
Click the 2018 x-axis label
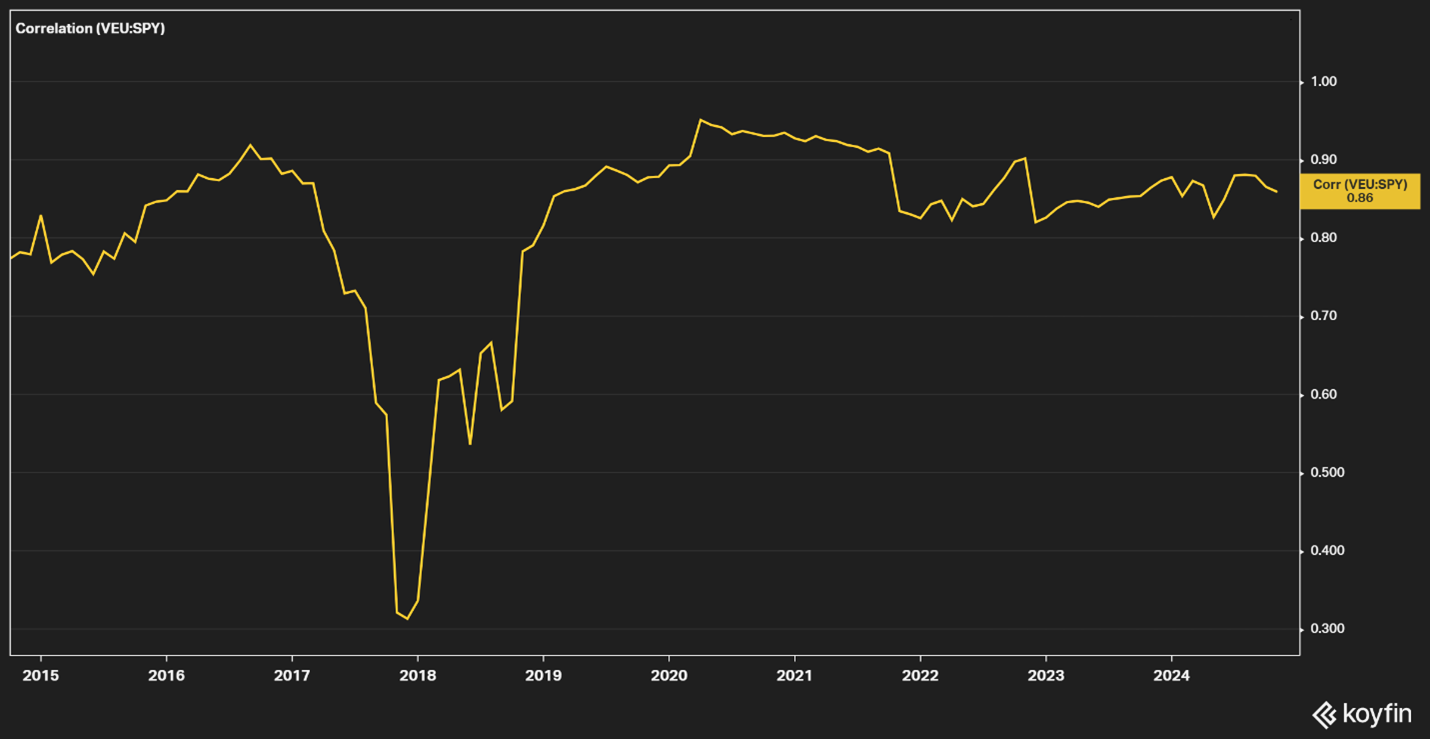(418, 675)
